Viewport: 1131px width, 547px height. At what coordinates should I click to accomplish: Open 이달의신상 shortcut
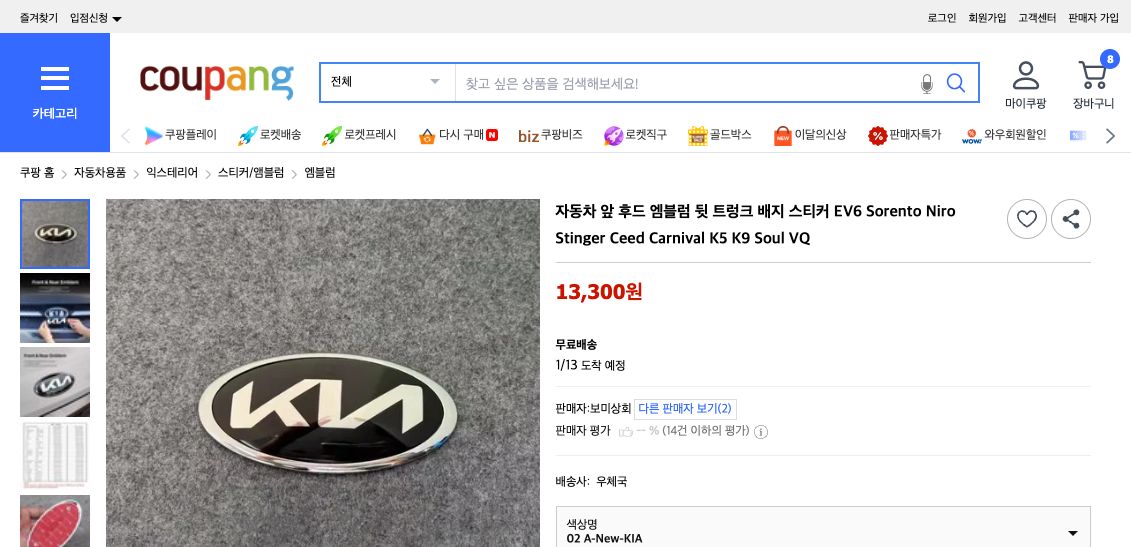point(810,135)
